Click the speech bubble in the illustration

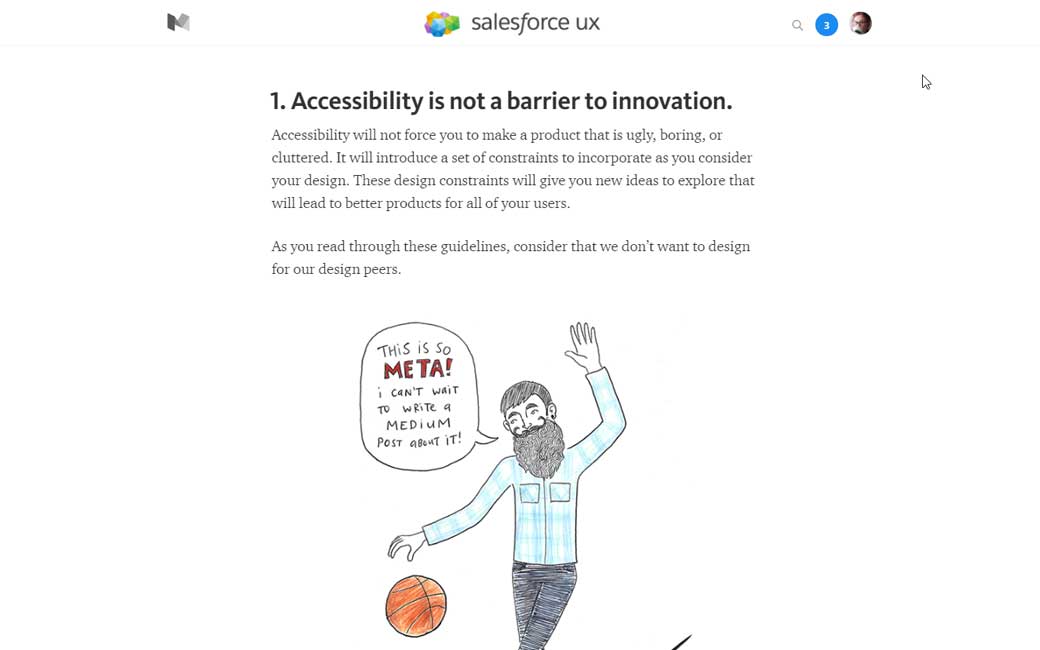click(420, 395)
